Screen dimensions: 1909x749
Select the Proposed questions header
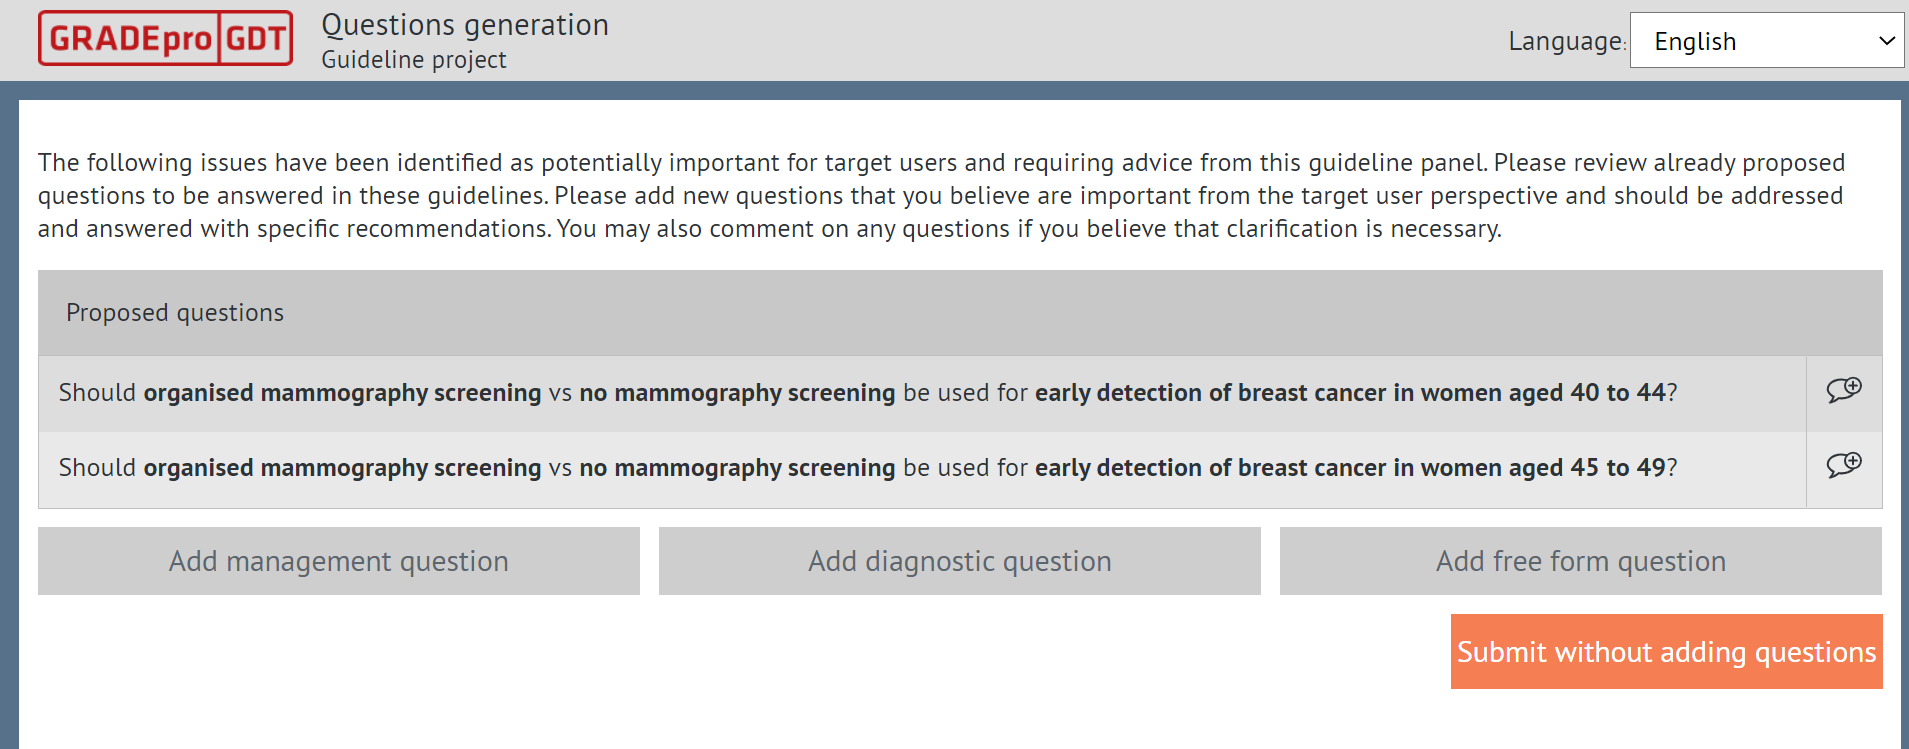(174, 312)
